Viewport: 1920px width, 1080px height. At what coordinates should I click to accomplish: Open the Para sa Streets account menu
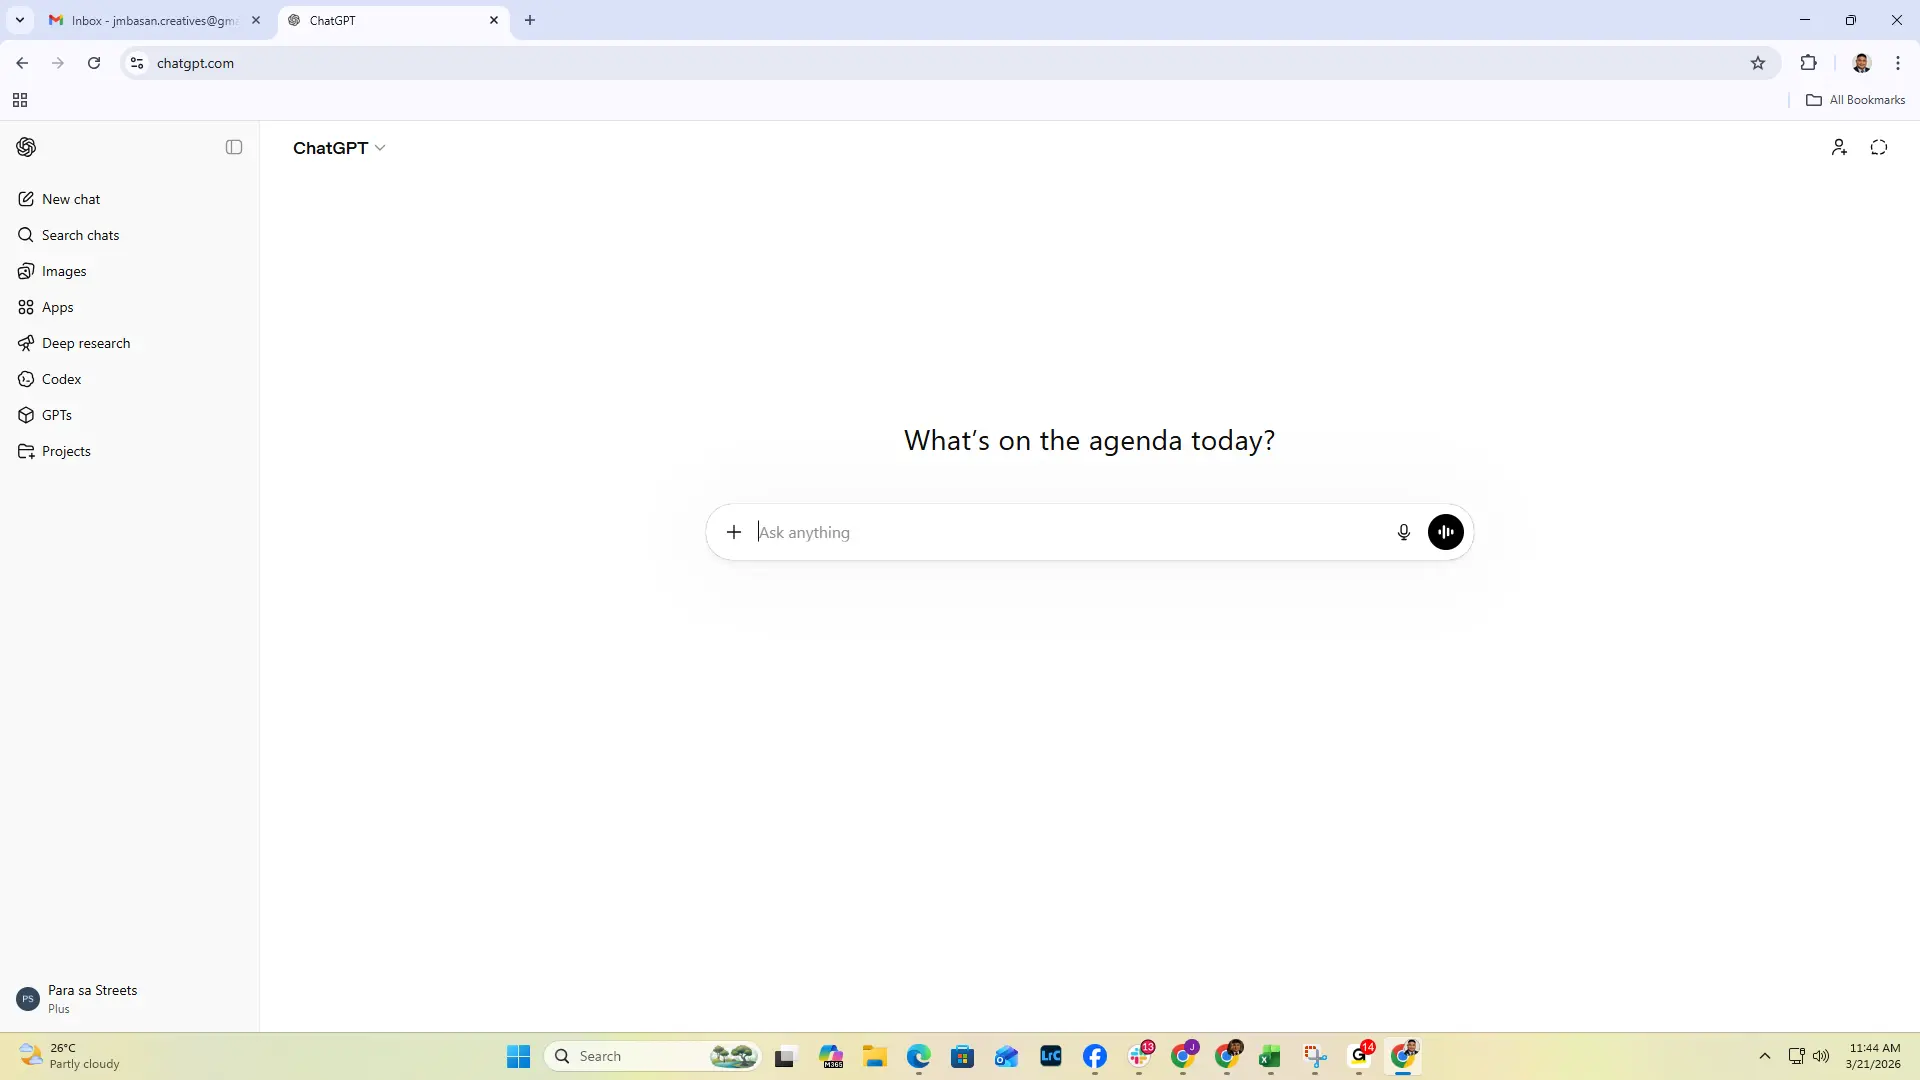coord(130,999)
